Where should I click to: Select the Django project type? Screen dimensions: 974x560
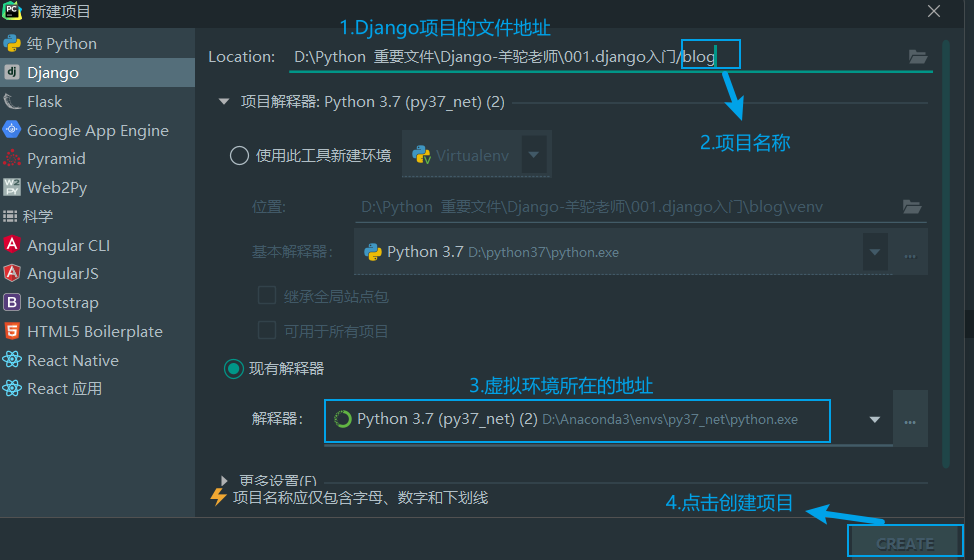click(x=98, y=73)
